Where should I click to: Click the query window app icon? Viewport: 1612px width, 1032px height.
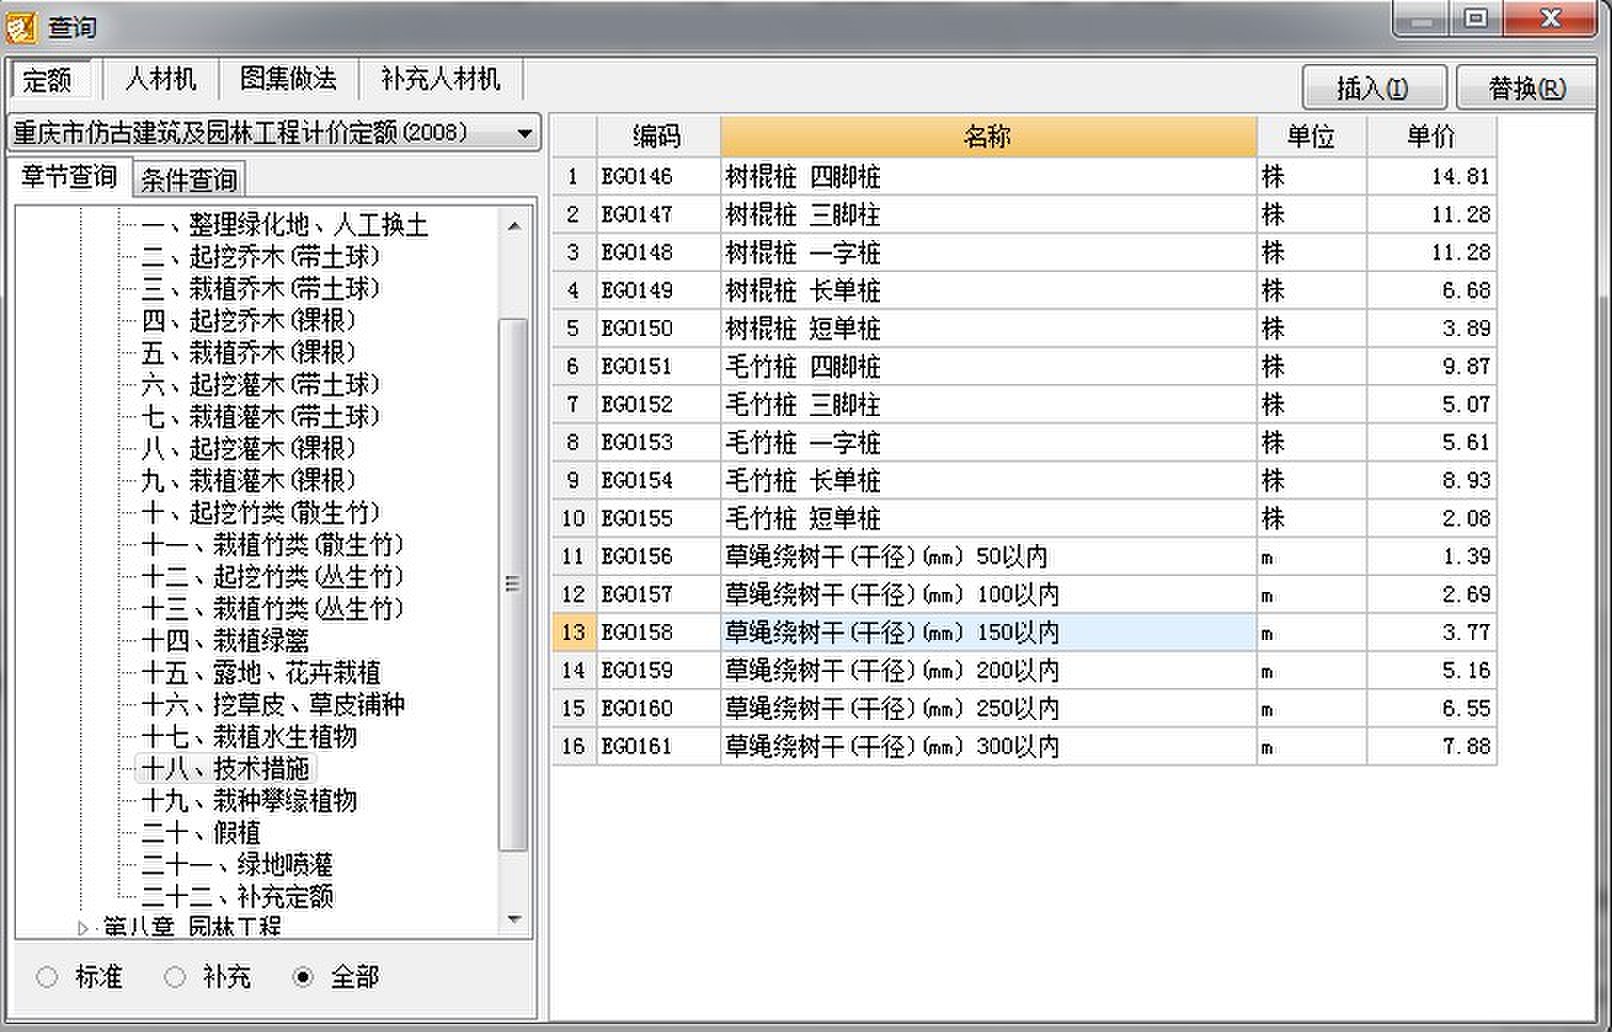tap(20, 26)
